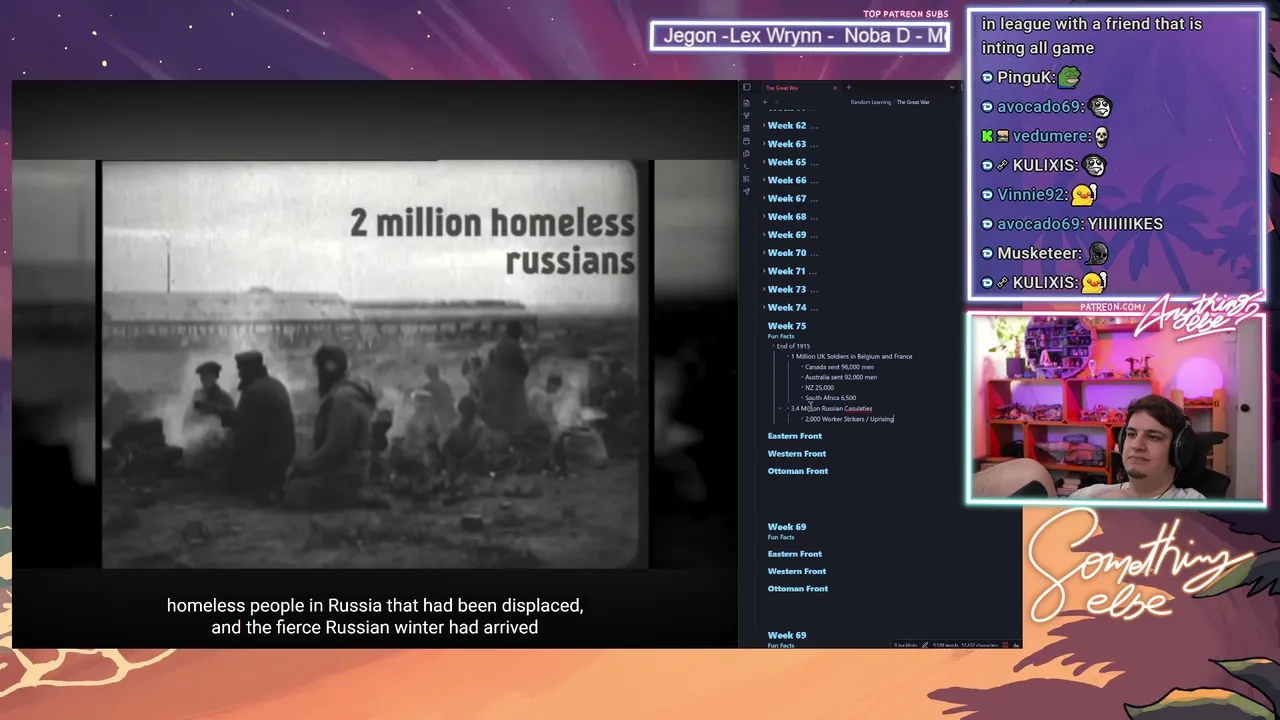Click '2,000 Worker Strikers / Uprising' line

coord(849,419)
